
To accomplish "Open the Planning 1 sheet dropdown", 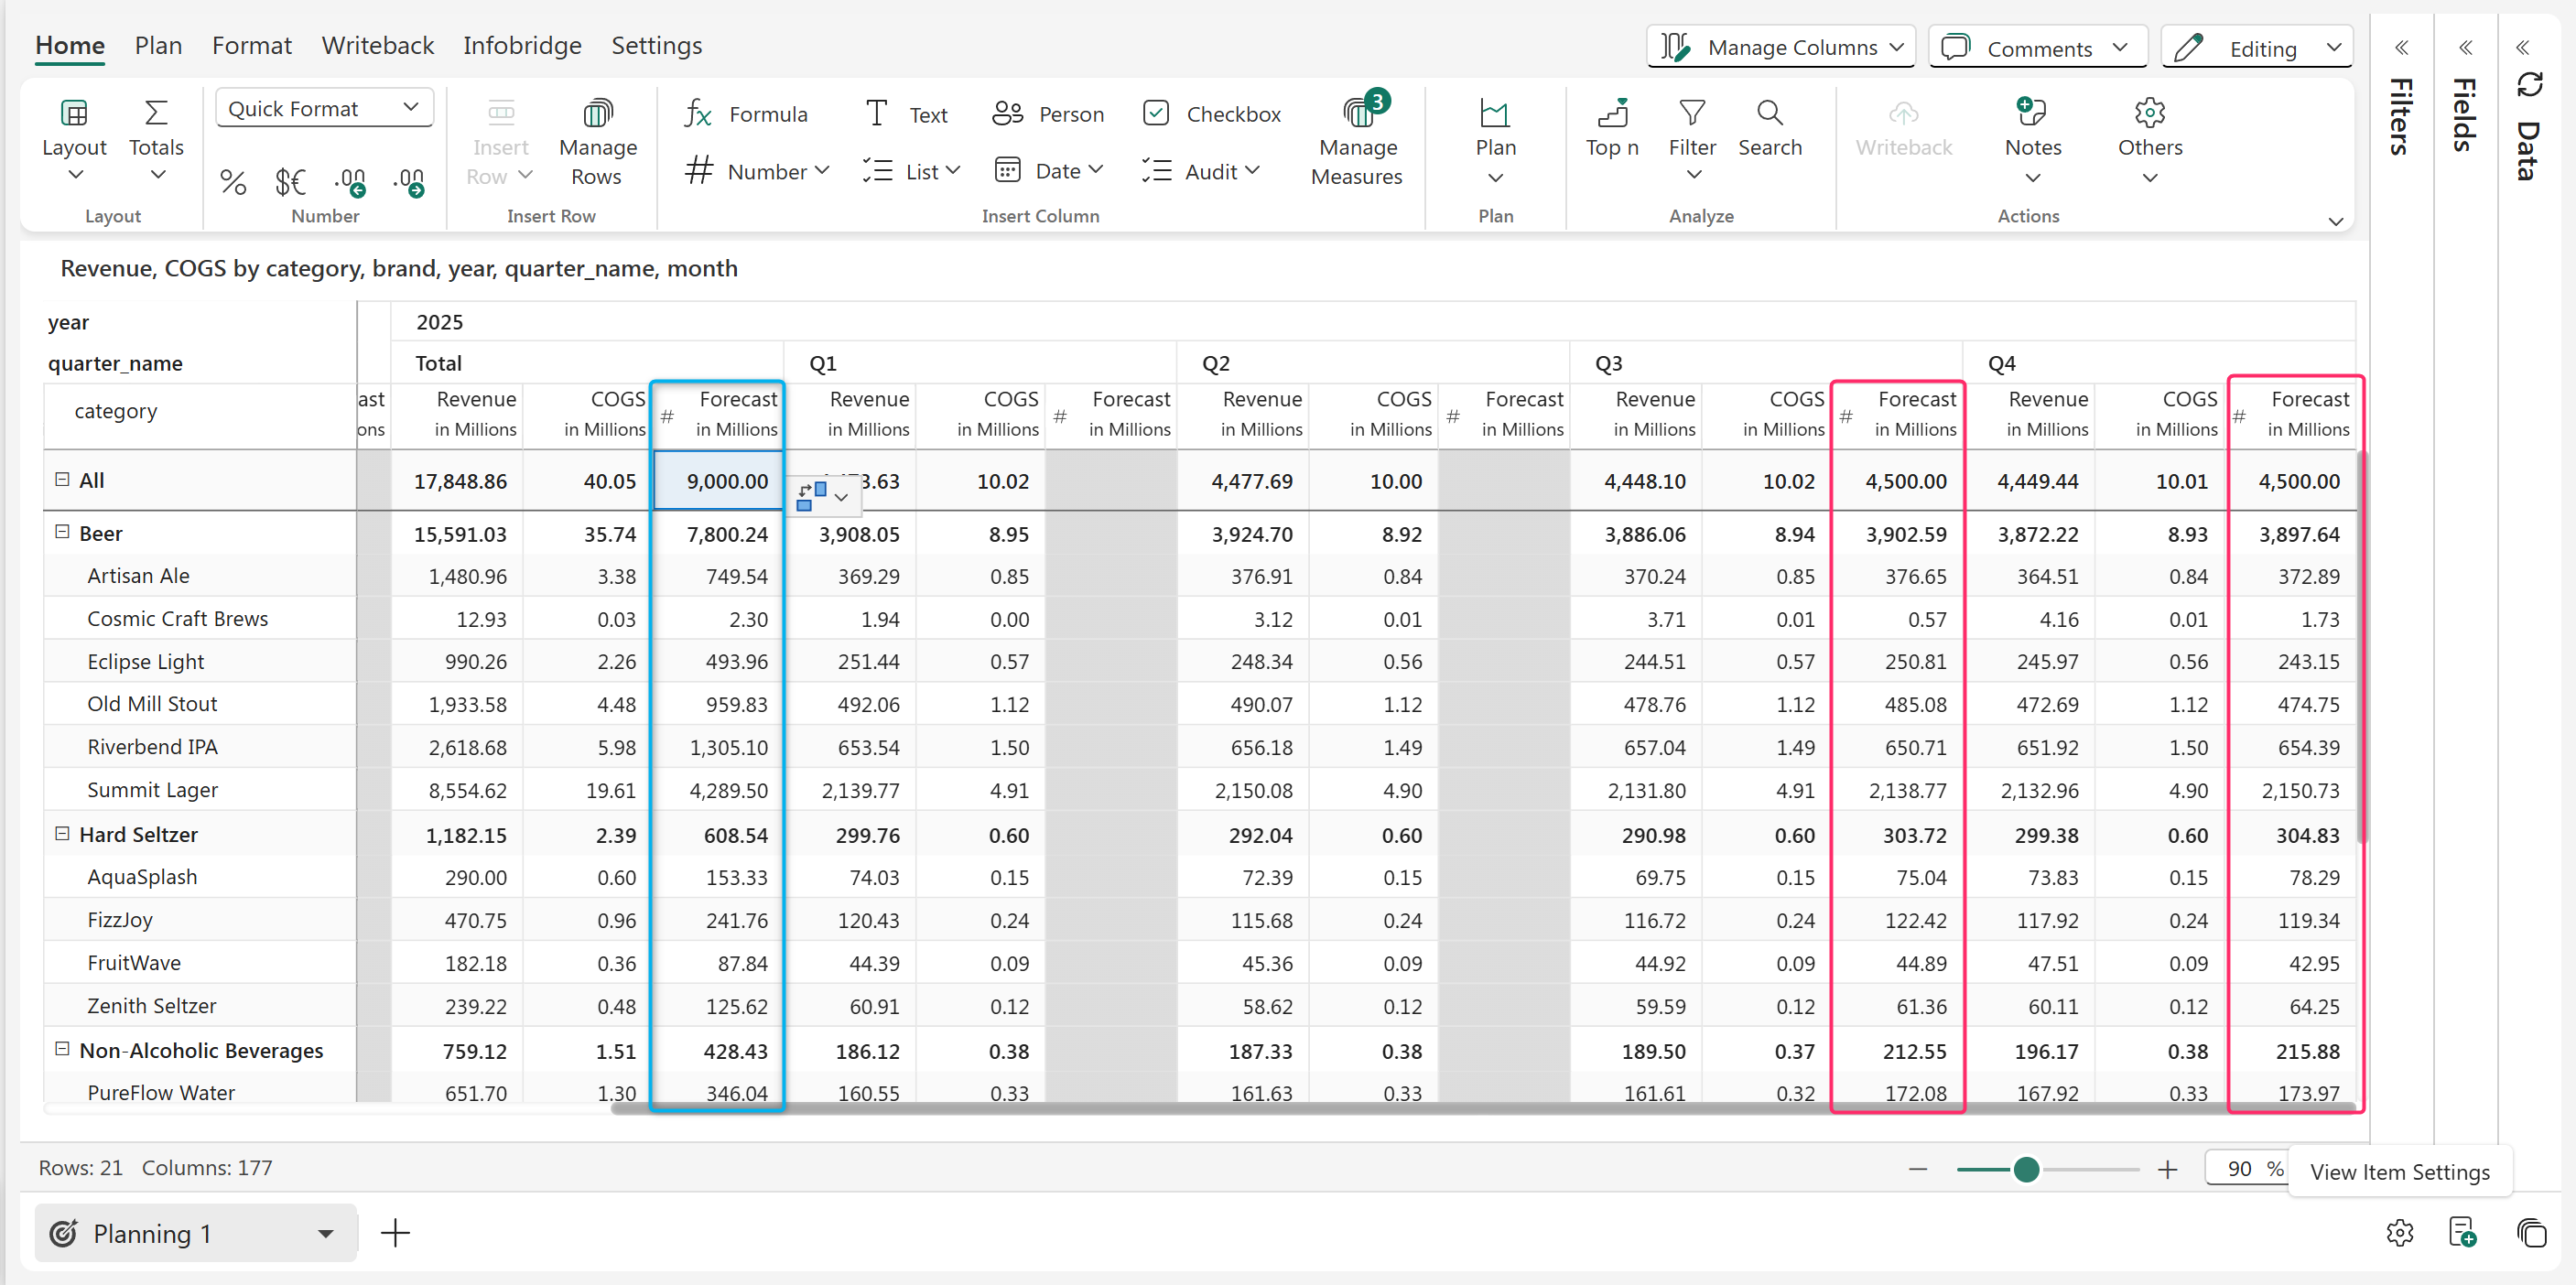I will tap(325, 1233).
